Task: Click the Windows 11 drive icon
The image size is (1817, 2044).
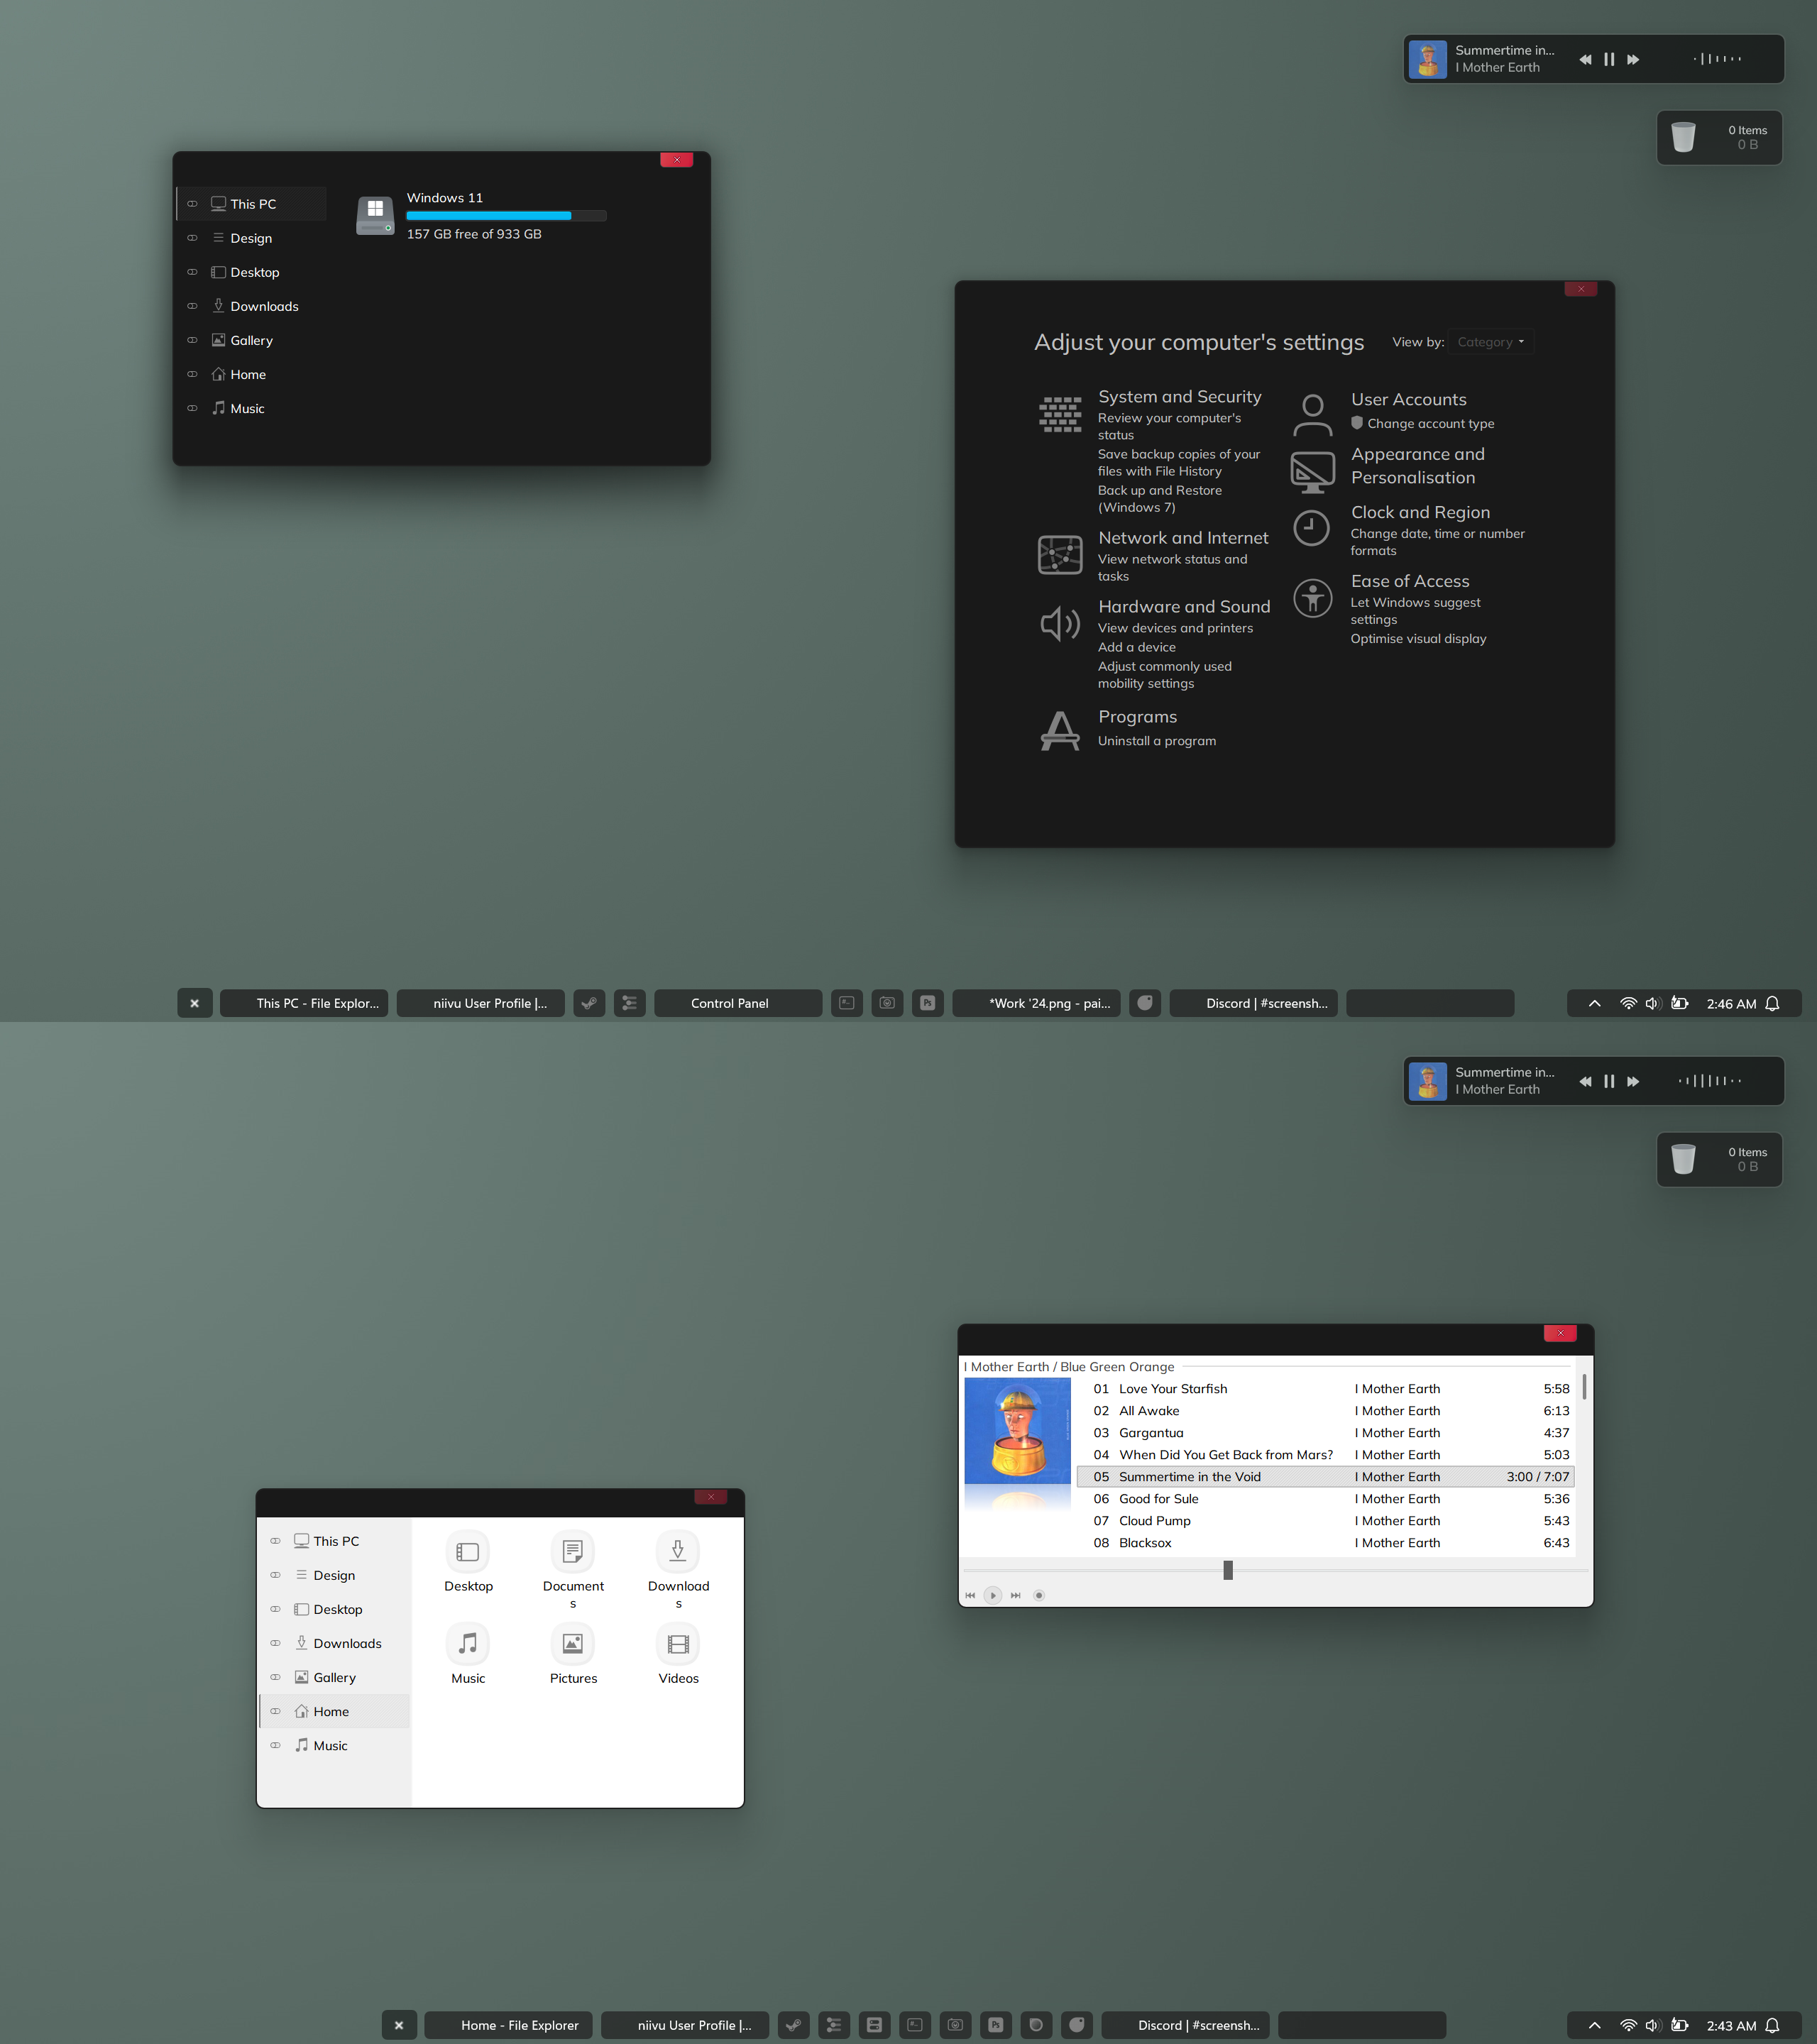Action: pyautogui.click(x=375, y=215)
